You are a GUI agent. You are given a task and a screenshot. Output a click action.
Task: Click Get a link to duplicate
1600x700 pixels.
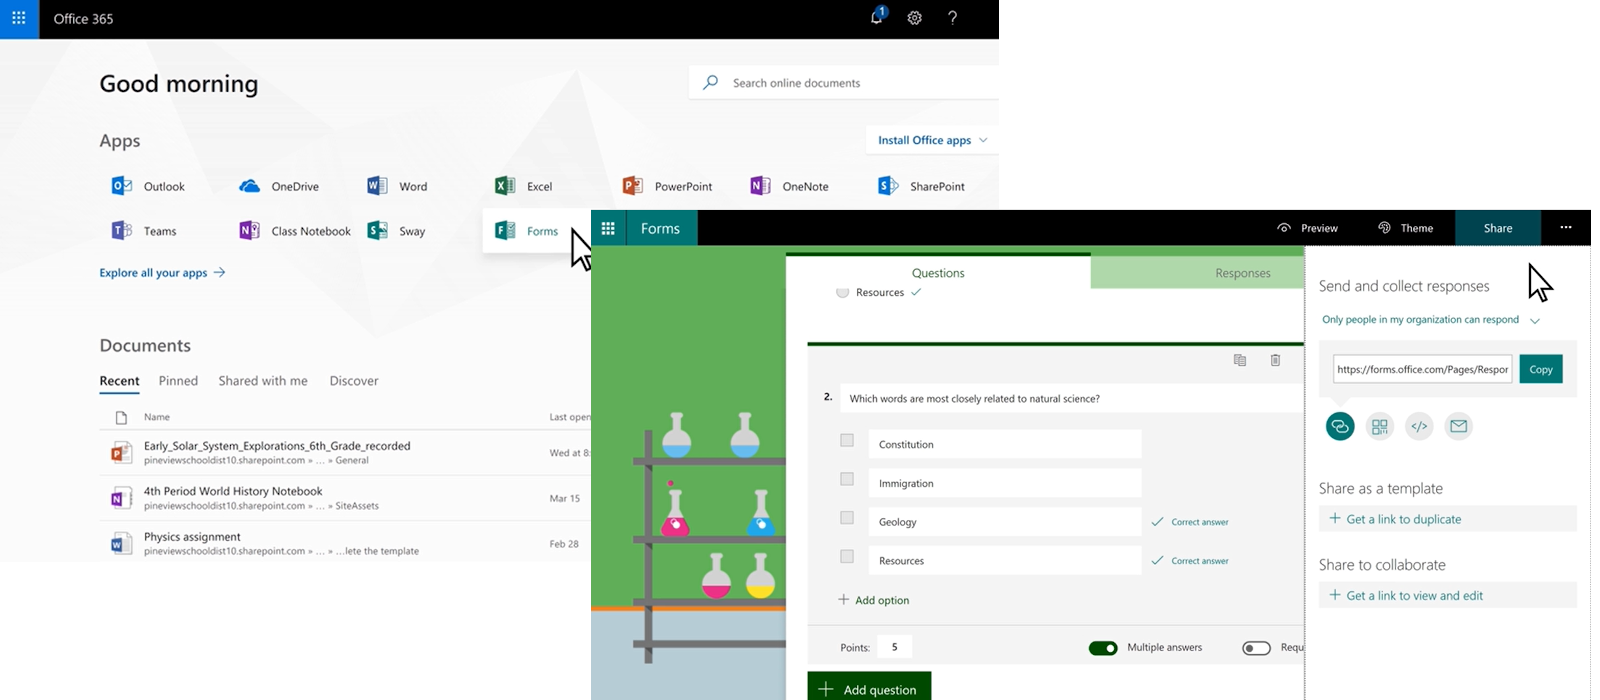1448,519
